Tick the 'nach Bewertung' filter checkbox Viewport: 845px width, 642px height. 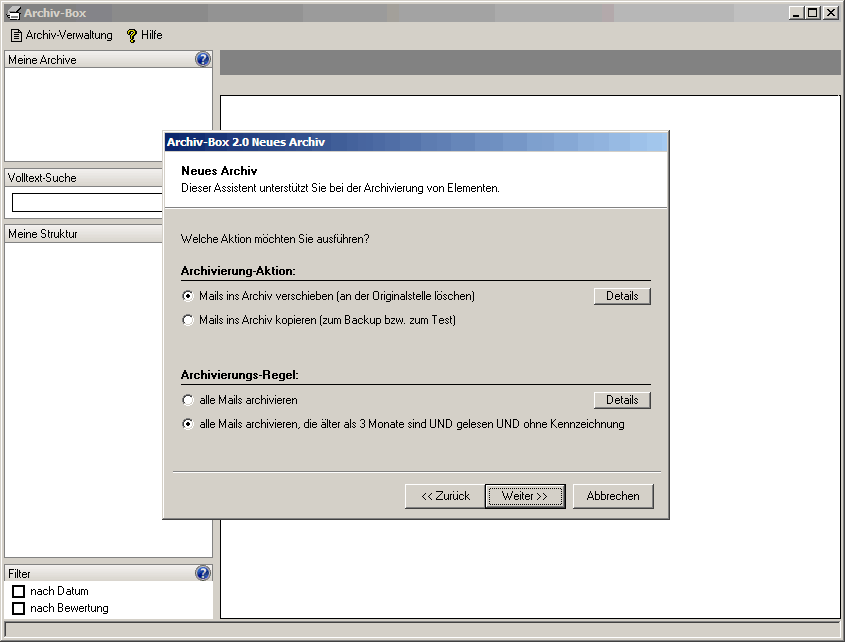(x=18, y=608)
